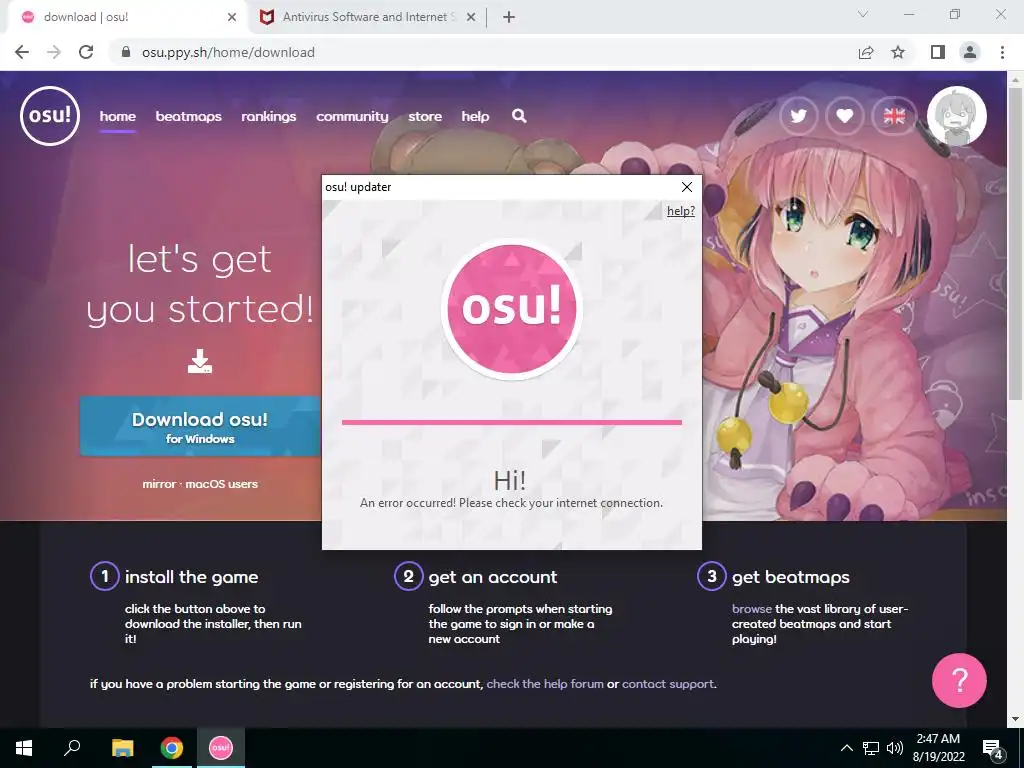Open the UK flag language selector

pyautogui.click(x=894, y=116)
